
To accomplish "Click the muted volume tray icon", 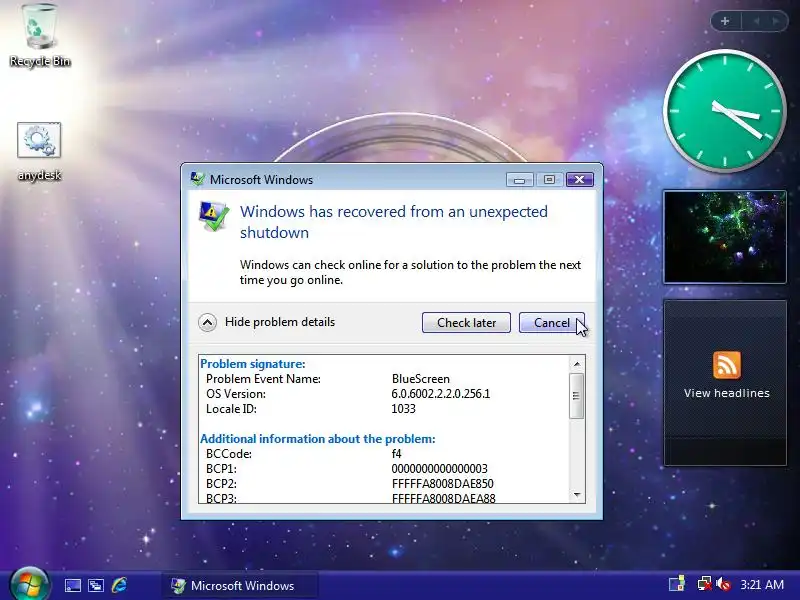I will pos(723,584).
